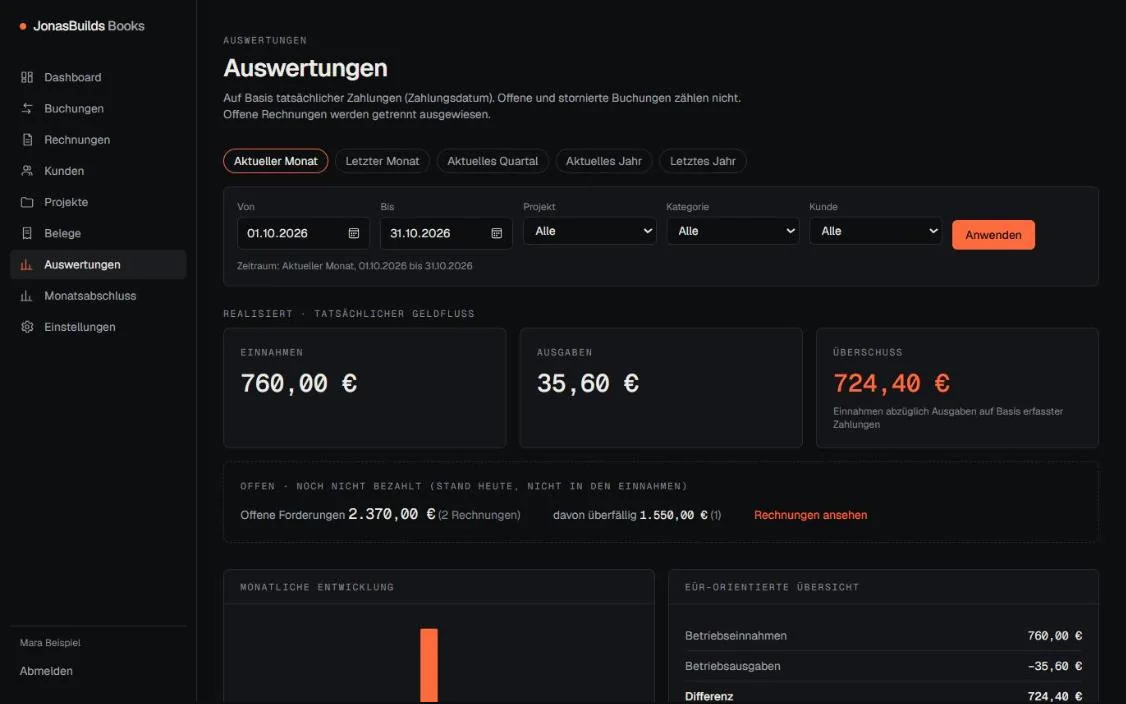Image resolution: width=1126 pixels, height=704 pixels.
Task: Select the Aktuelles Quartal period chip
Action: click(x=493, y=161)
